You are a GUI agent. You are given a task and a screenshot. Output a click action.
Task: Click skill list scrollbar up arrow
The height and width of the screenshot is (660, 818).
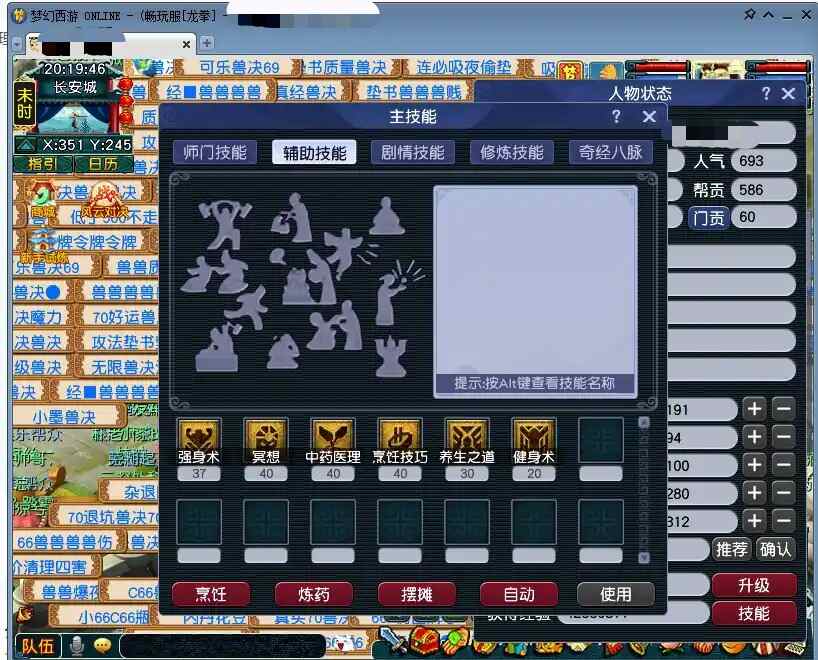click(644, 423)
